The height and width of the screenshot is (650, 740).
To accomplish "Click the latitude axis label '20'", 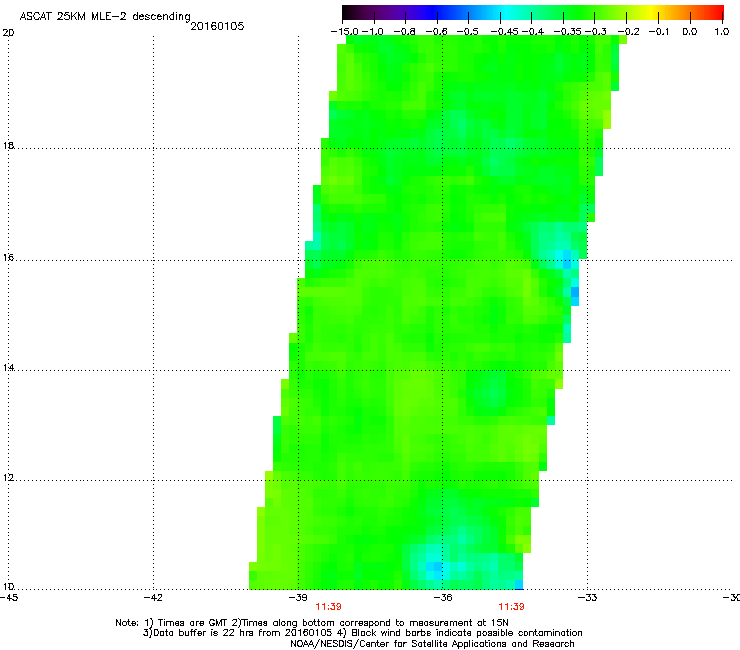I will pos(8,33).
